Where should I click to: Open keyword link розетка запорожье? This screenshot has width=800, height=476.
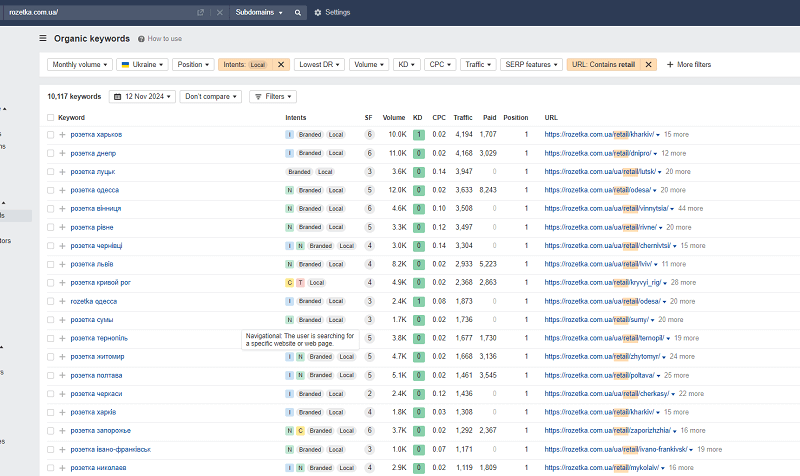(101, 431)
